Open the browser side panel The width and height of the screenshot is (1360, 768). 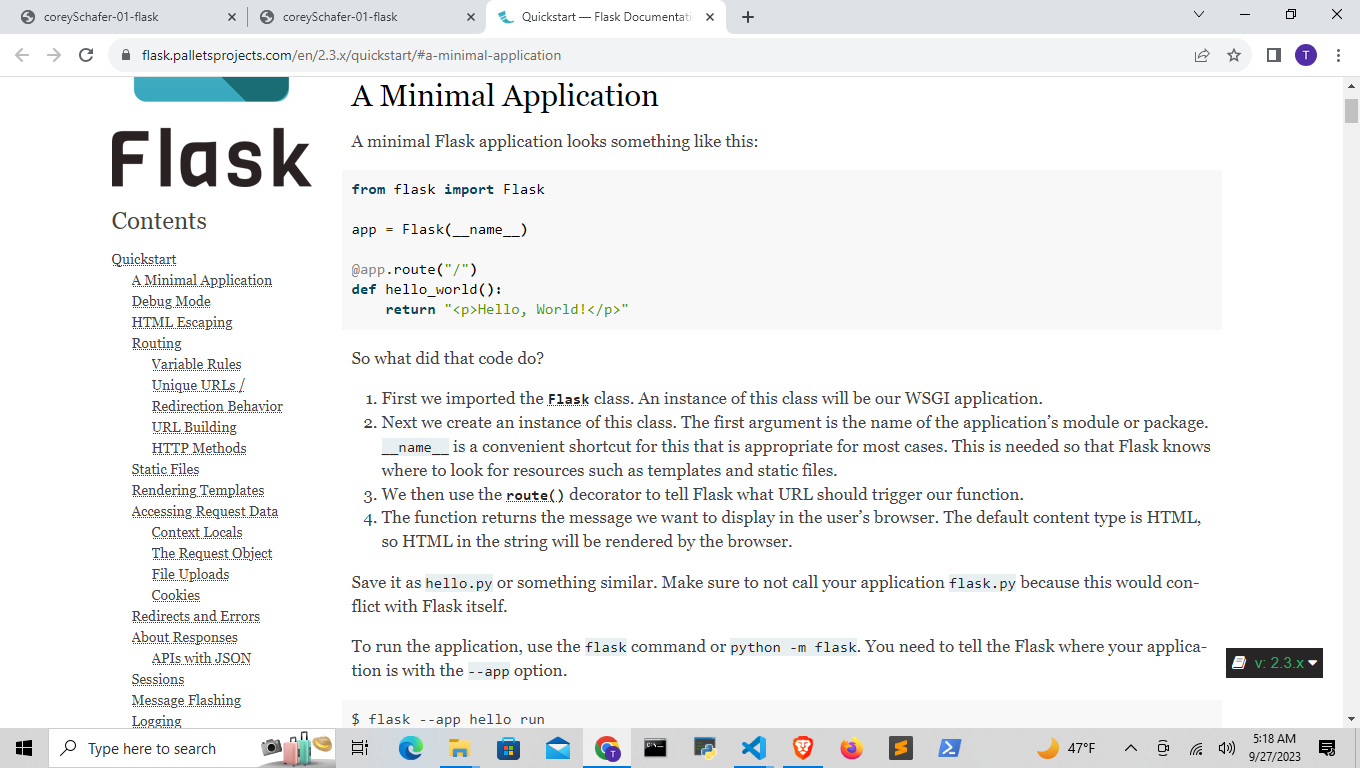tap(1273, 56)
